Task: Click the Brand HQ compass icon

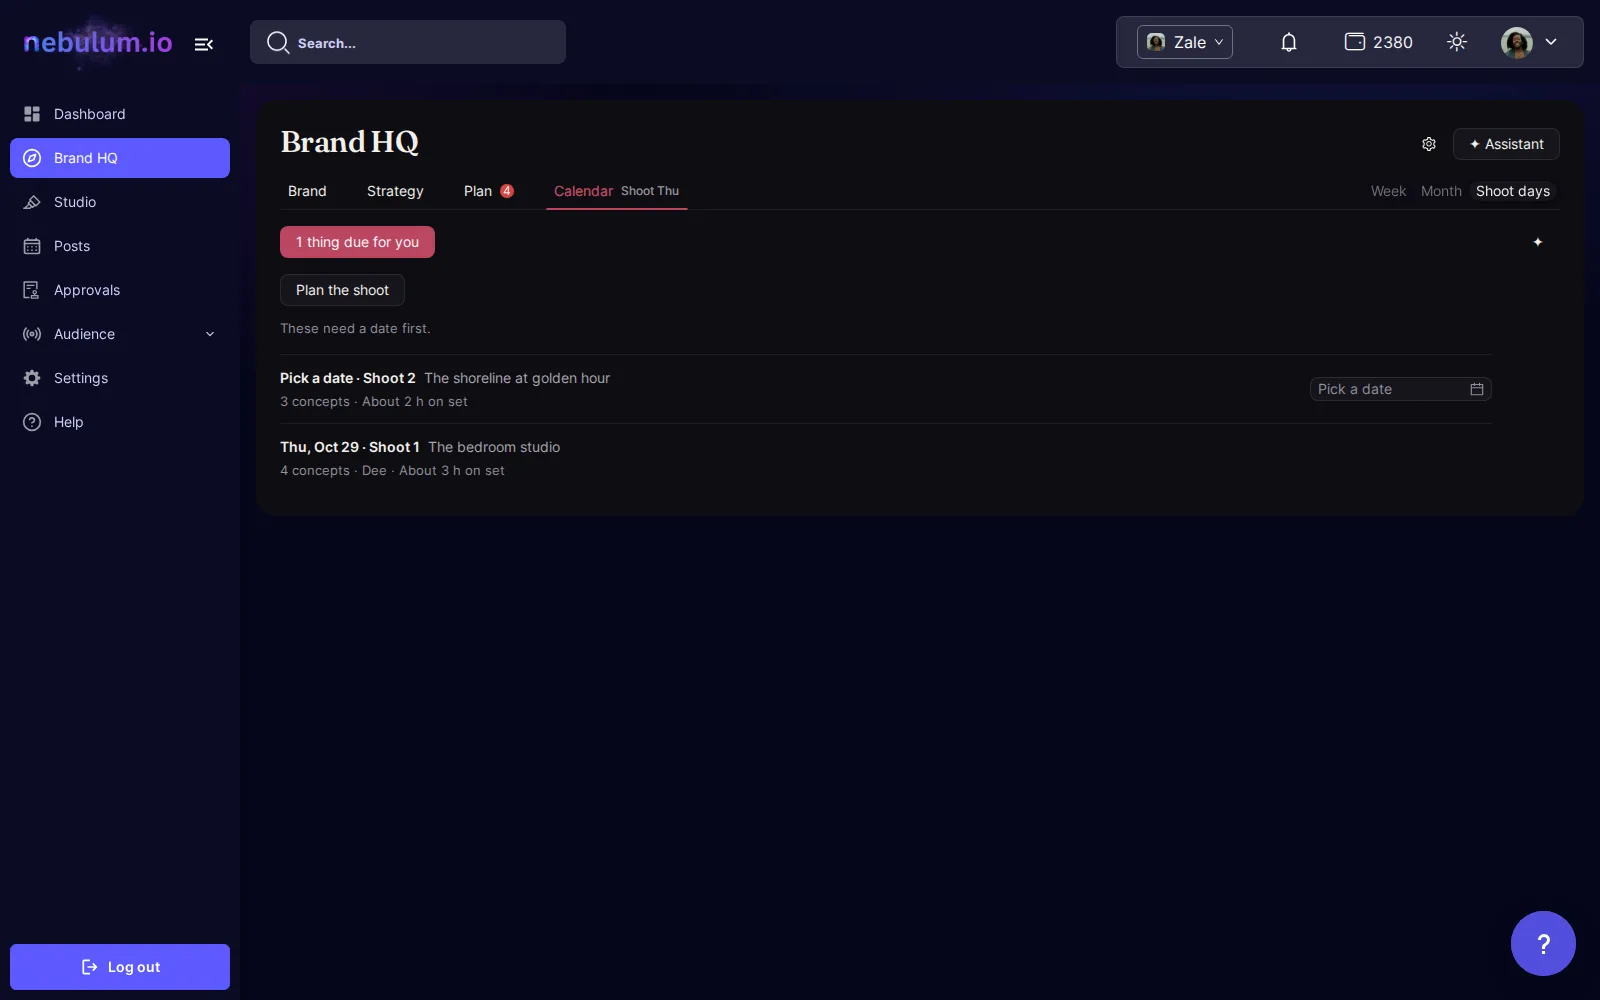Action: (x=32, y=158)
